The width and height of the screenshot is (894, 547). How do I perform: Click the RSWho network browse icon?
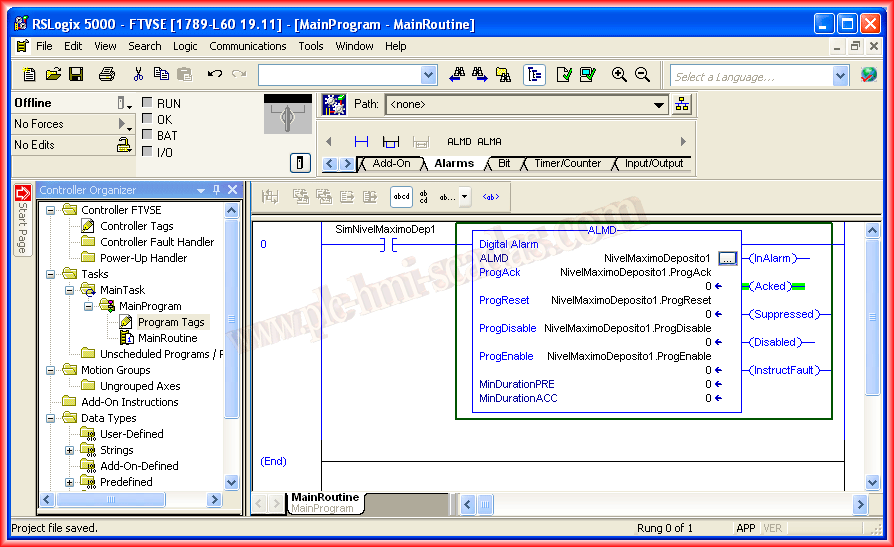682,104
